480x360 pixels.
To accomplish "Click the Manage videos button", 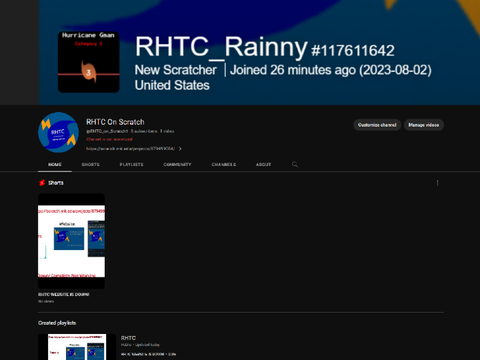I will pos(424,125).
